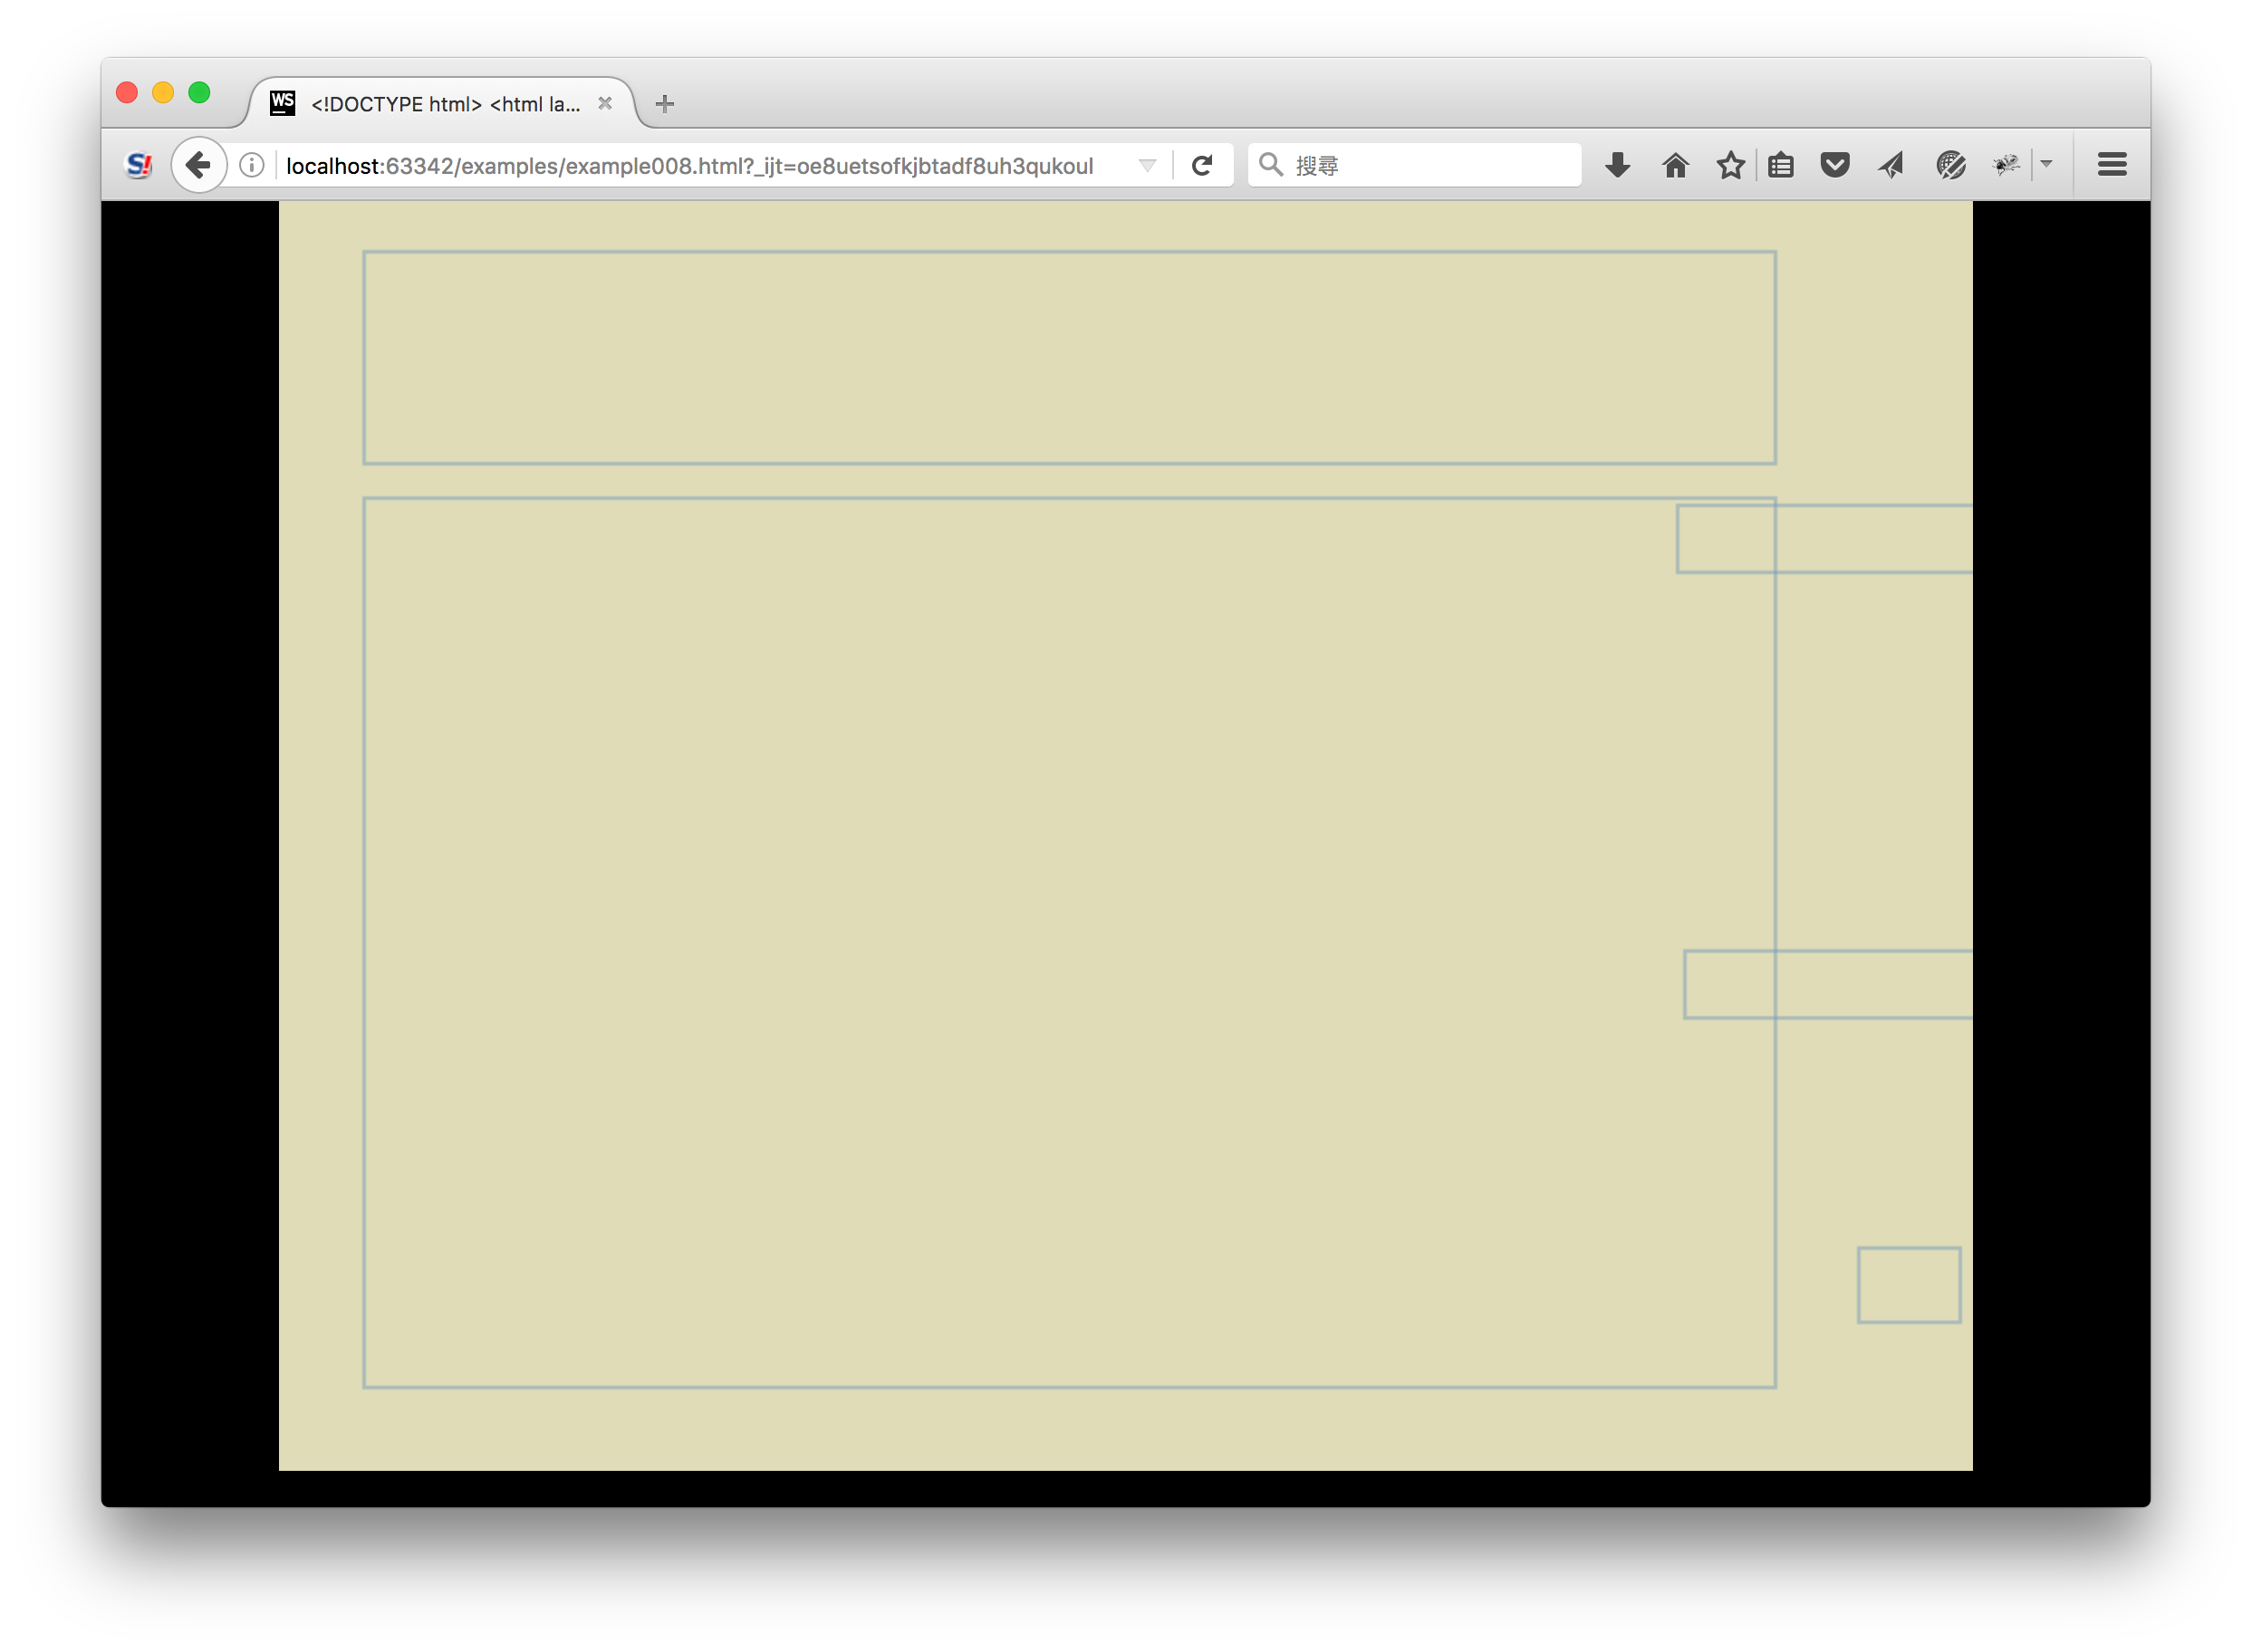Bookmark this page with the star icon

(1731, 165)
